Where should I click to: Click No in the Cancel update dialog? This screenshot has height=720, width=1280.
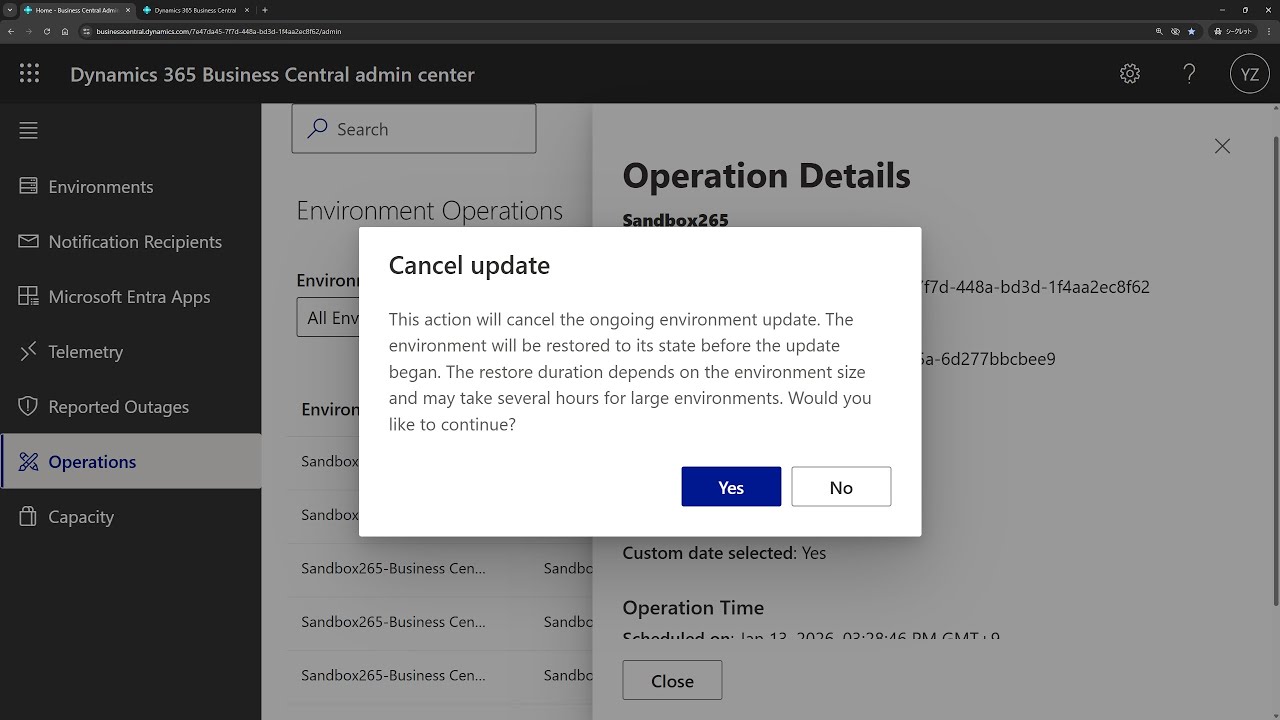point(841,487)
